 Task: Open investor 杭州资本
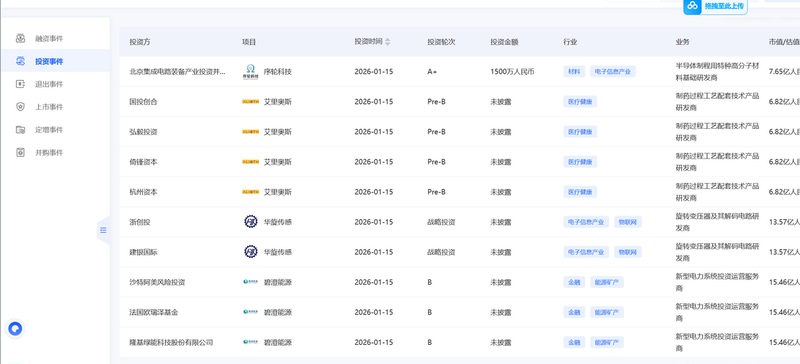[143, 192]
